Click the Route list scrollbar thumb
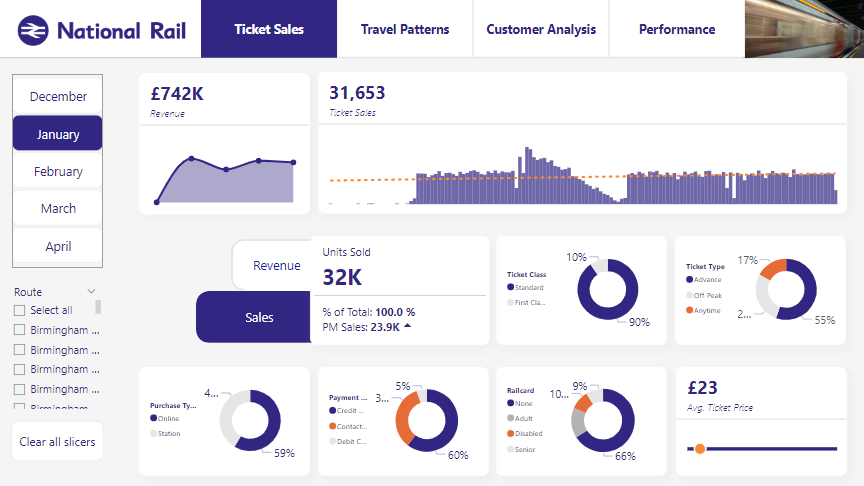Image resolution: width=864 pixels, height=486 pixels. (x=98, y=308)
